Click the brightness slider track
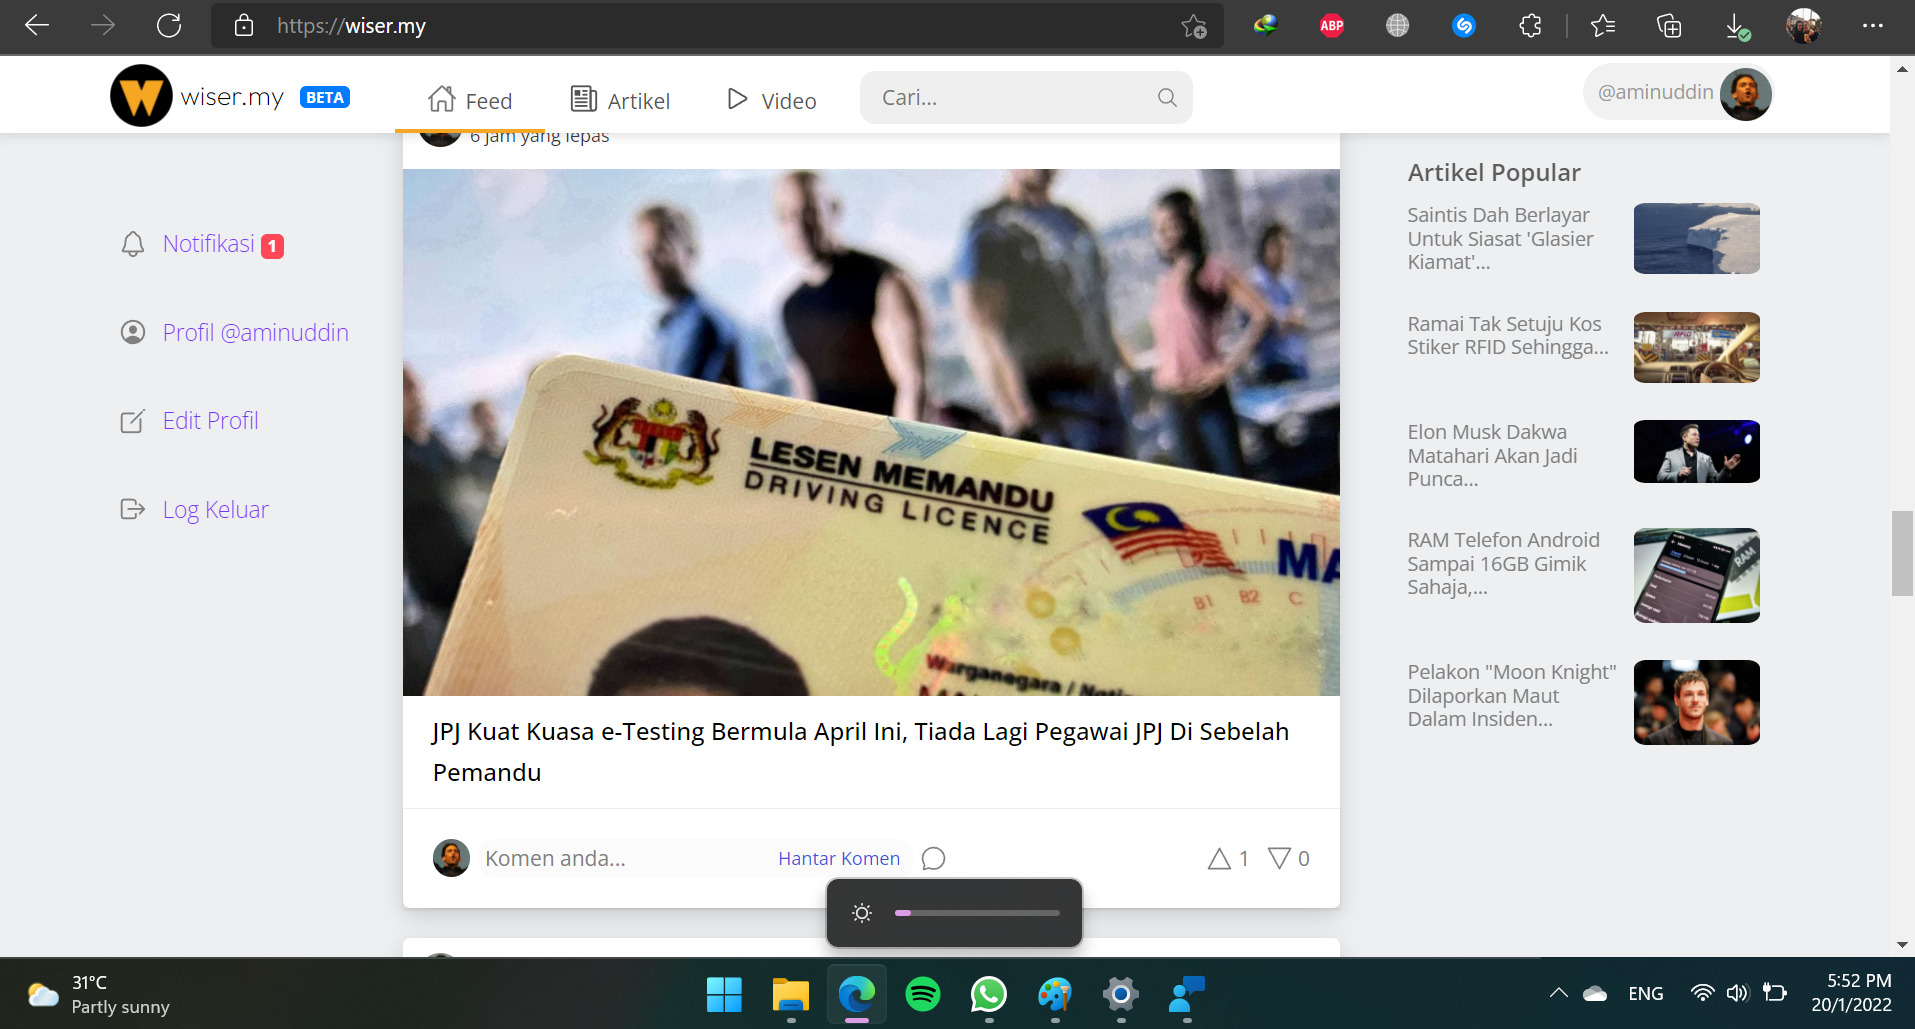 977,913
